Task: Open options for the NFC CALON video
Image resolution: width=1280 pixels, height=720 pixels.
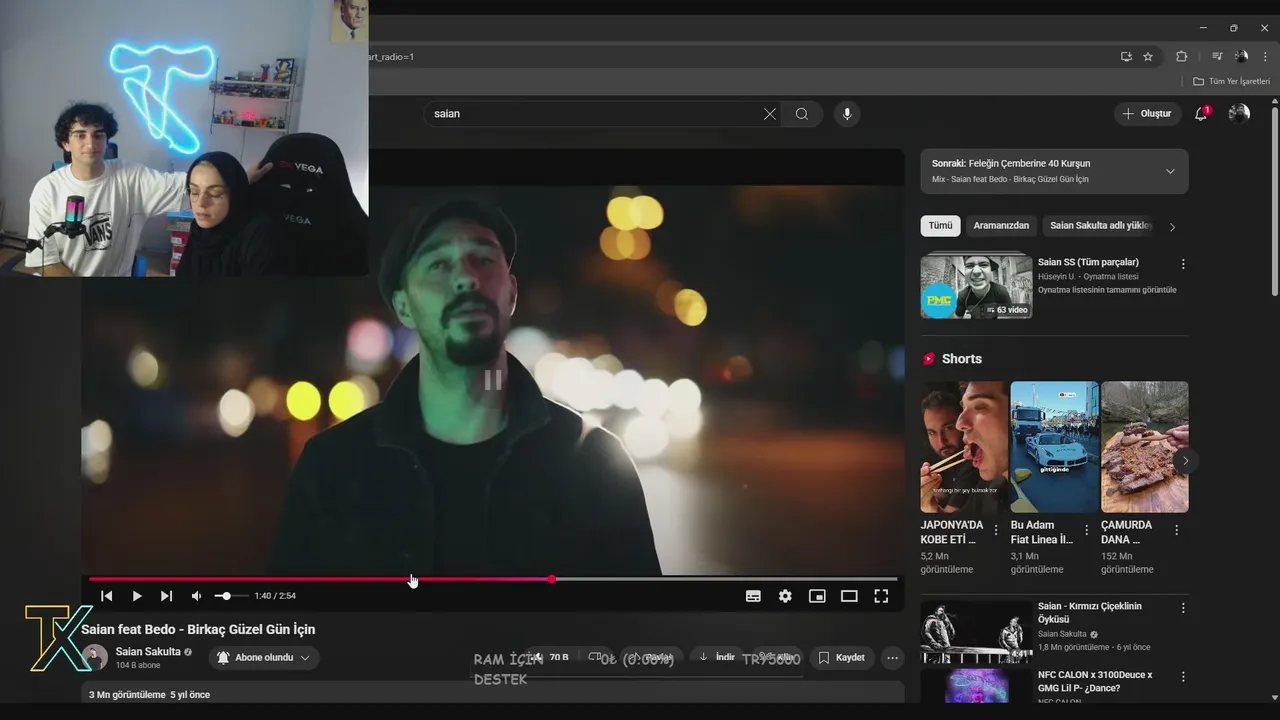Action: click(1183, 677)
